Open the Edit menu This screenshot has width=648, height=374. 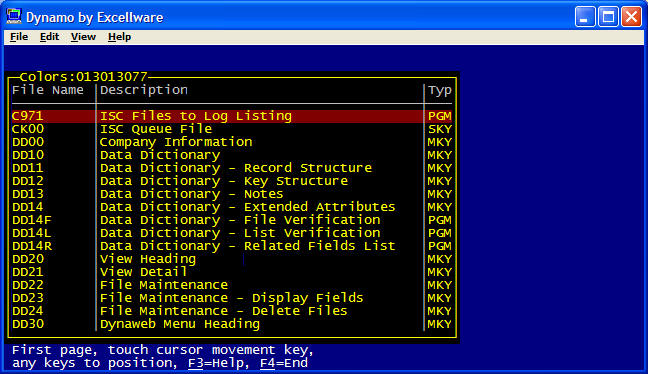[49, 37]
